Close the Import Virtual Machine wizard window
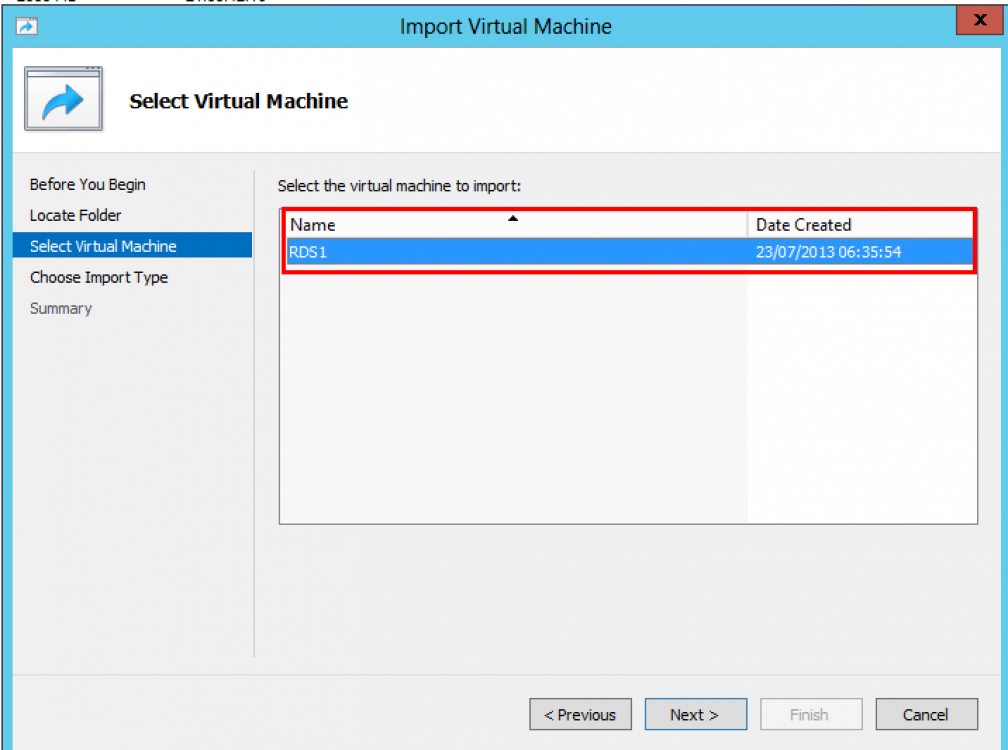Viewport: 1008px width, 750px height. 978,20
